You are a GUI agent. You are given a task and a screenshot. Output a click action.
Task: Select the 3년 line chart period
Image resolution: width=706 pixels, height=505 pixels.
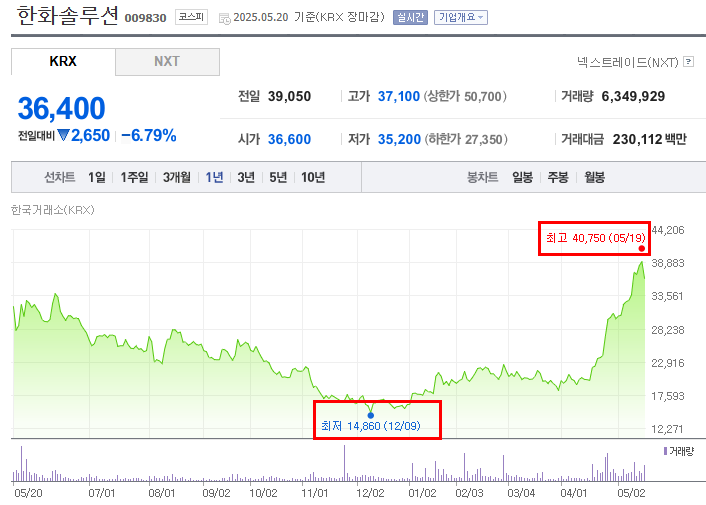[246, 177]
